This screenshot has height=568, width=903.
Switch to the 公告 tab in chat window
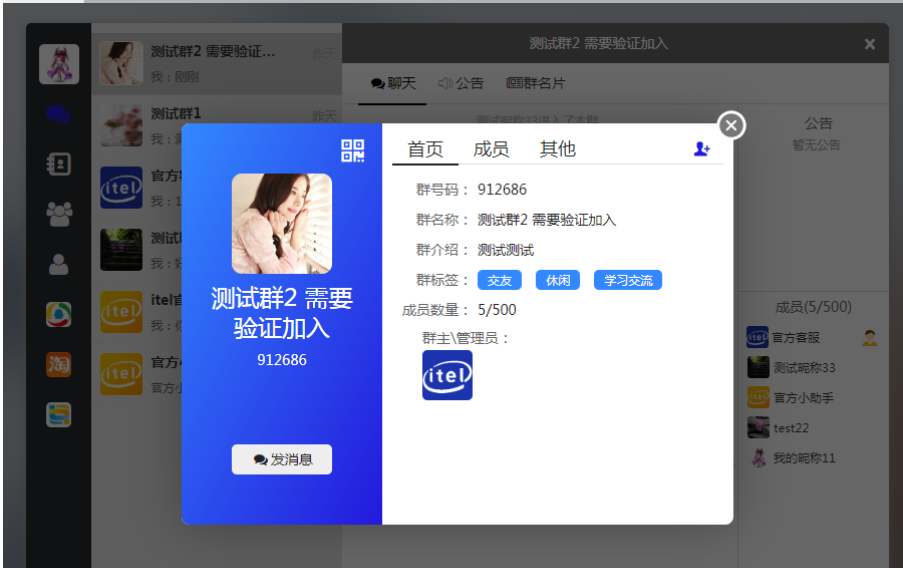coord(461,84)
